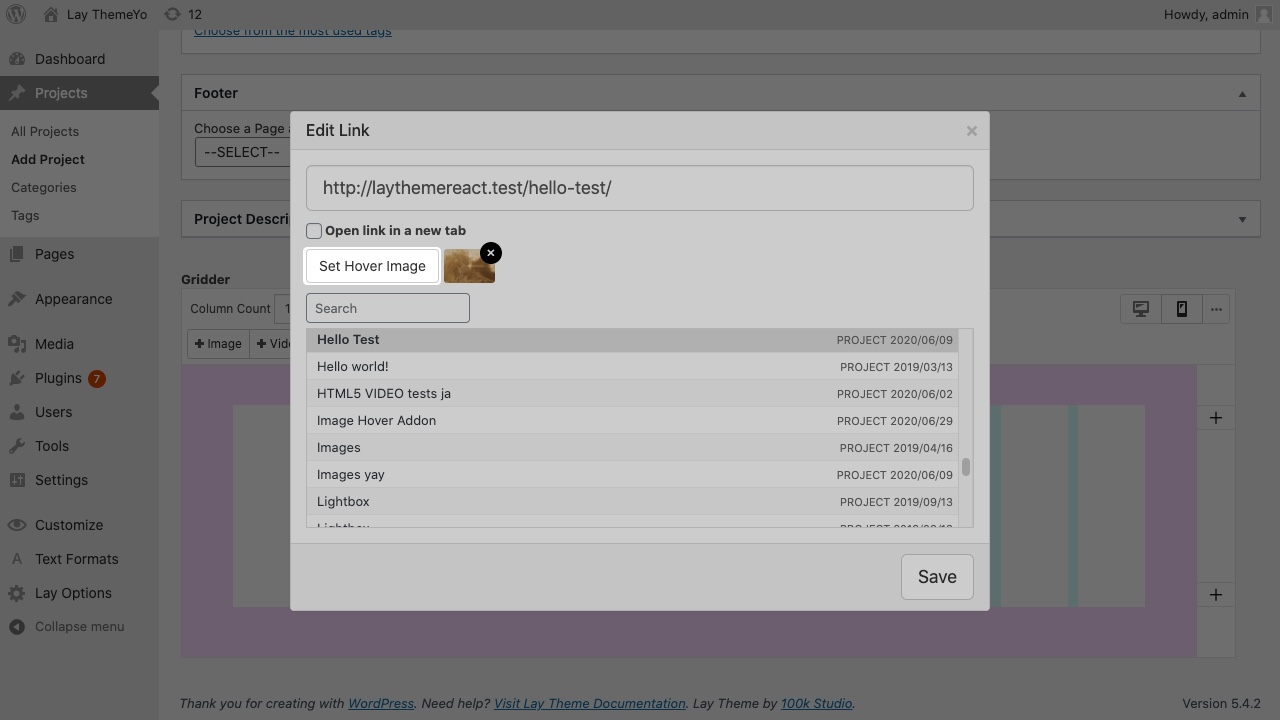
Task: Close the Edit Link dialog
Action: point(971,131)
